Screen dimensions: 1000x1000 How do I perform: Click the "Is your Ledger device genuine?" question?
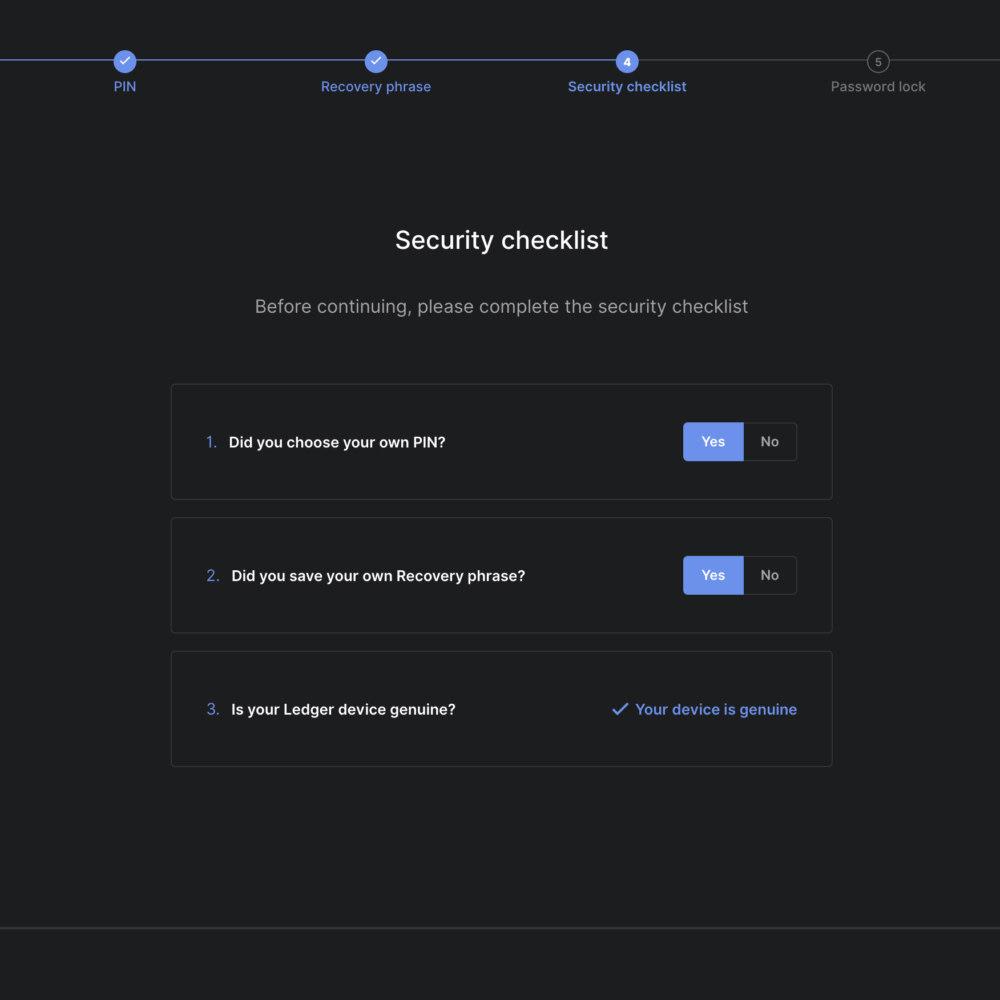click(343, 709)
